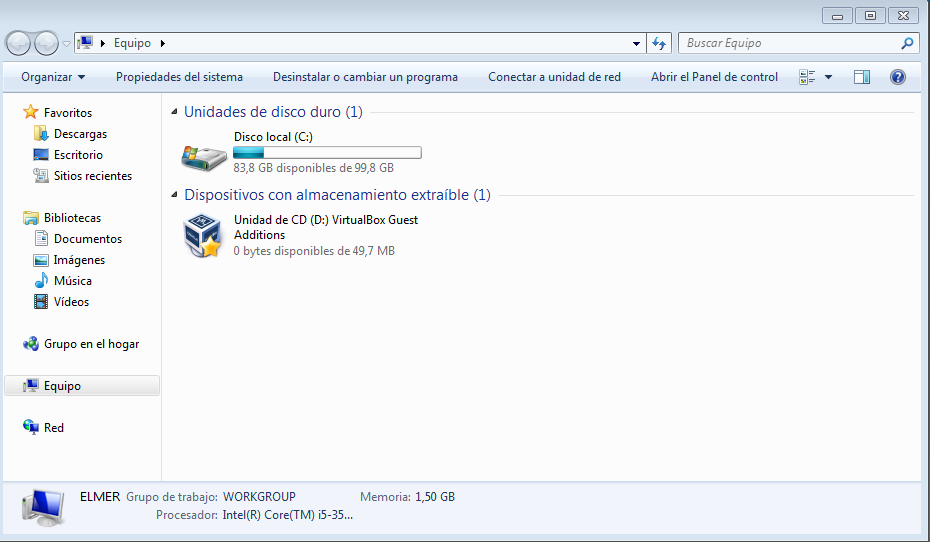Viewport: 930px width, 542px height.
Task: Click Equipo breadcrumb in address bar
Action: point(132,43)
